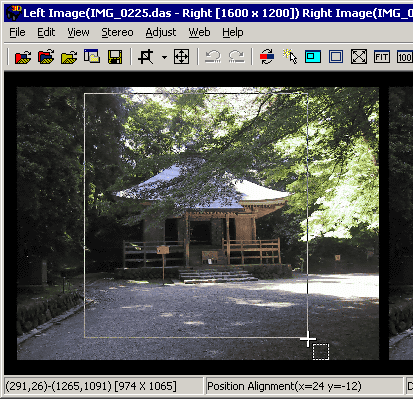Viewport: 413px width, 399px height.
Task: Click the yellow open folder icon
Action: tap(69, 57)
